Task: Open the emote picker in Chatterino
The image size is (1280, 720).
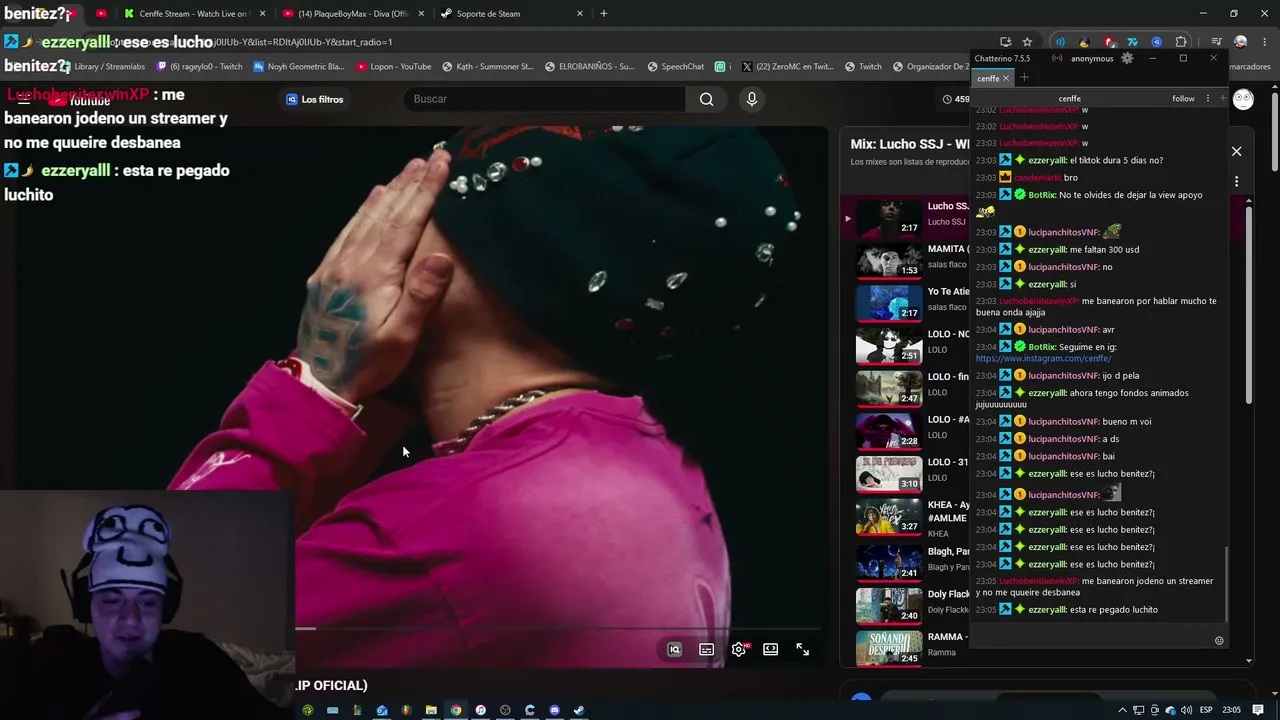Action: (x=1218, y=641)
